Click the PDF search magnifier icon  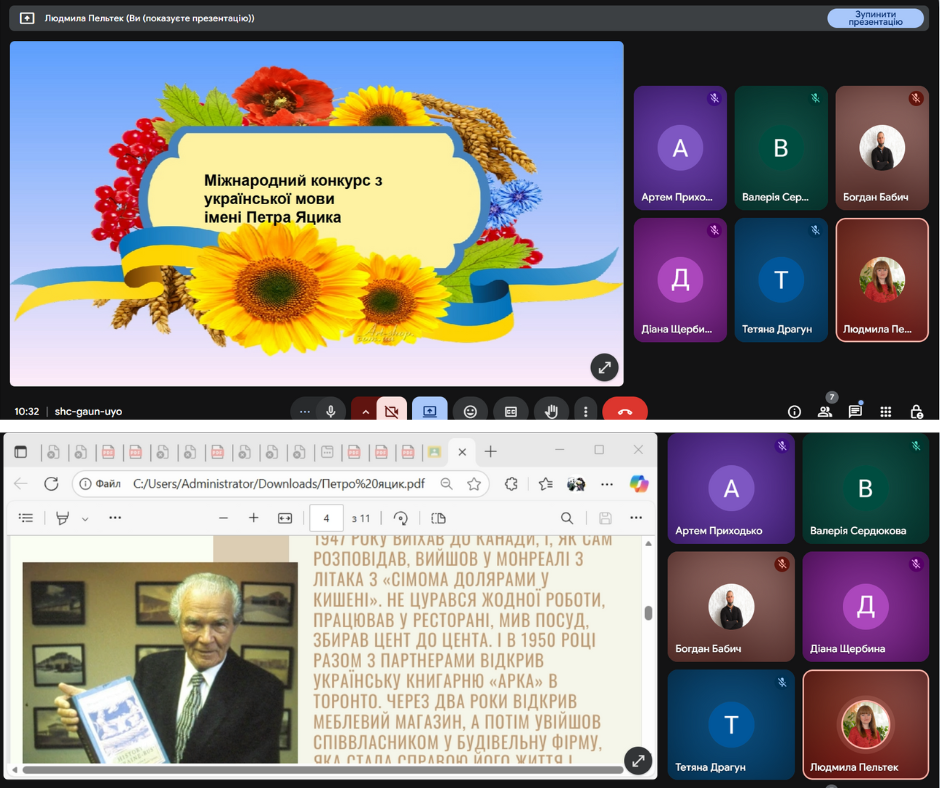click(567, 518)
